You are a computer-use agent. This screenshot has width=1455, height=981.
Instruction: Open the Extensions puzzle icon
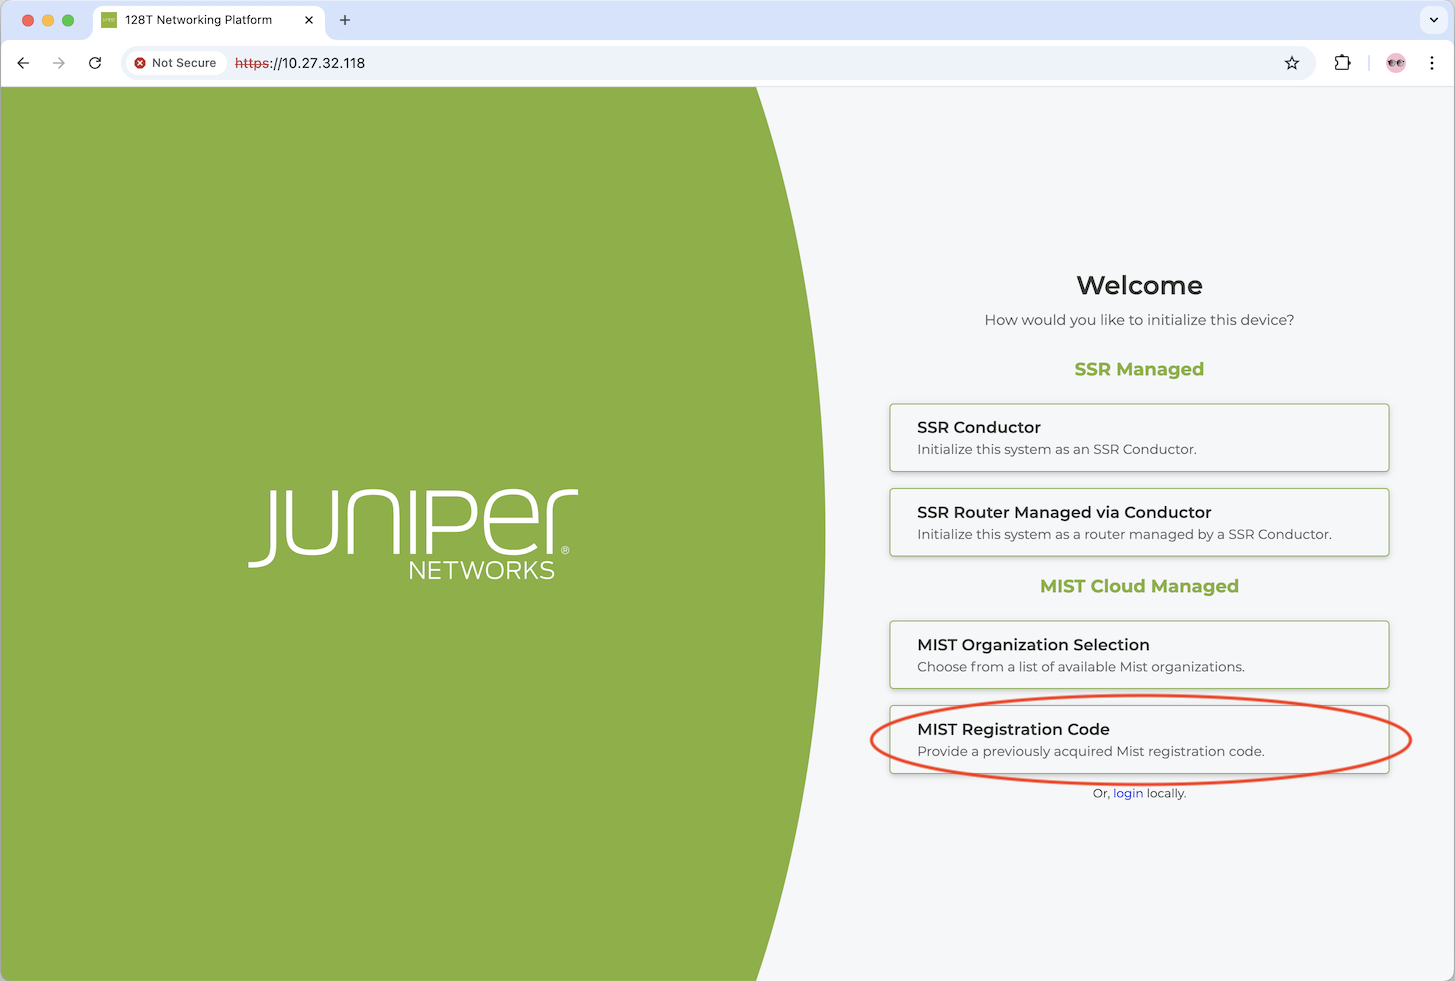(1342, 63)
